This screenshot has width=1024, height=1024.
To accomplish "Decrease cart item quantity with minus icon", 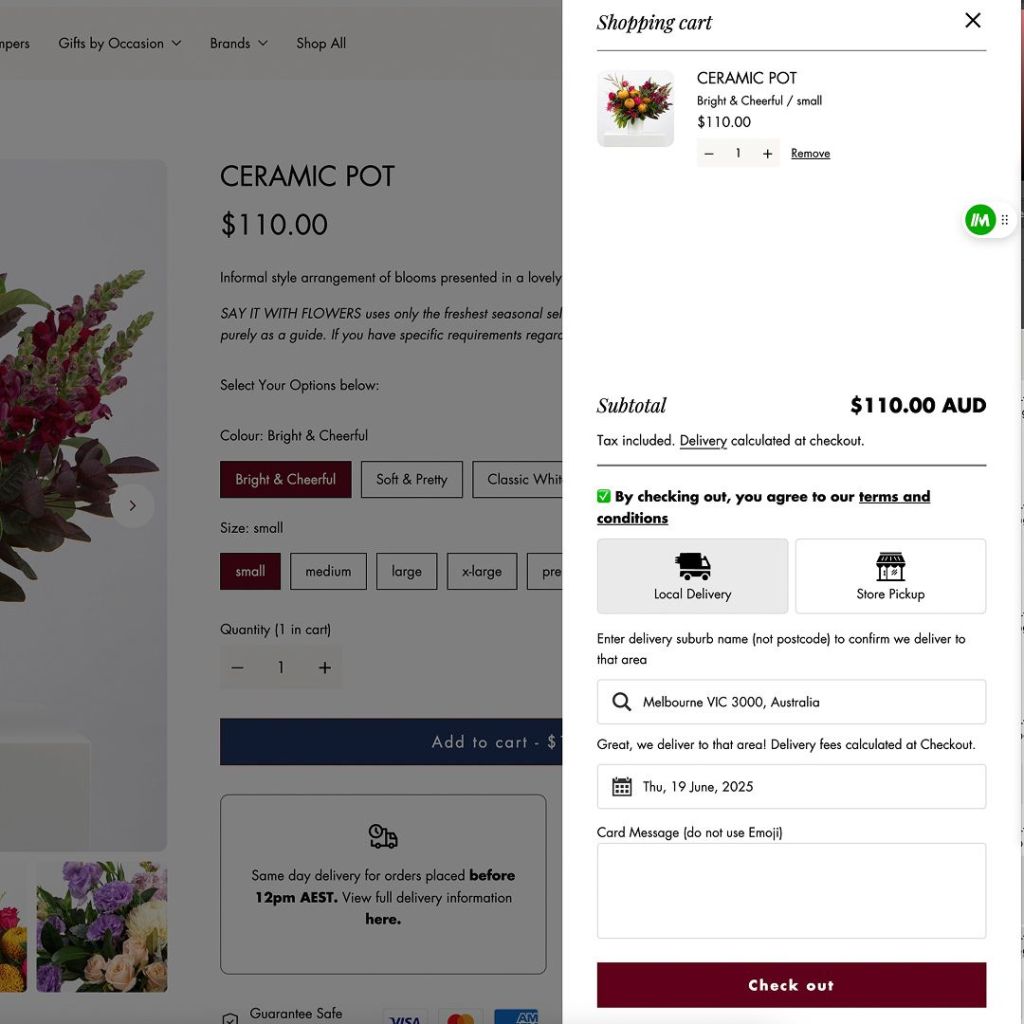I will point(709,153).
